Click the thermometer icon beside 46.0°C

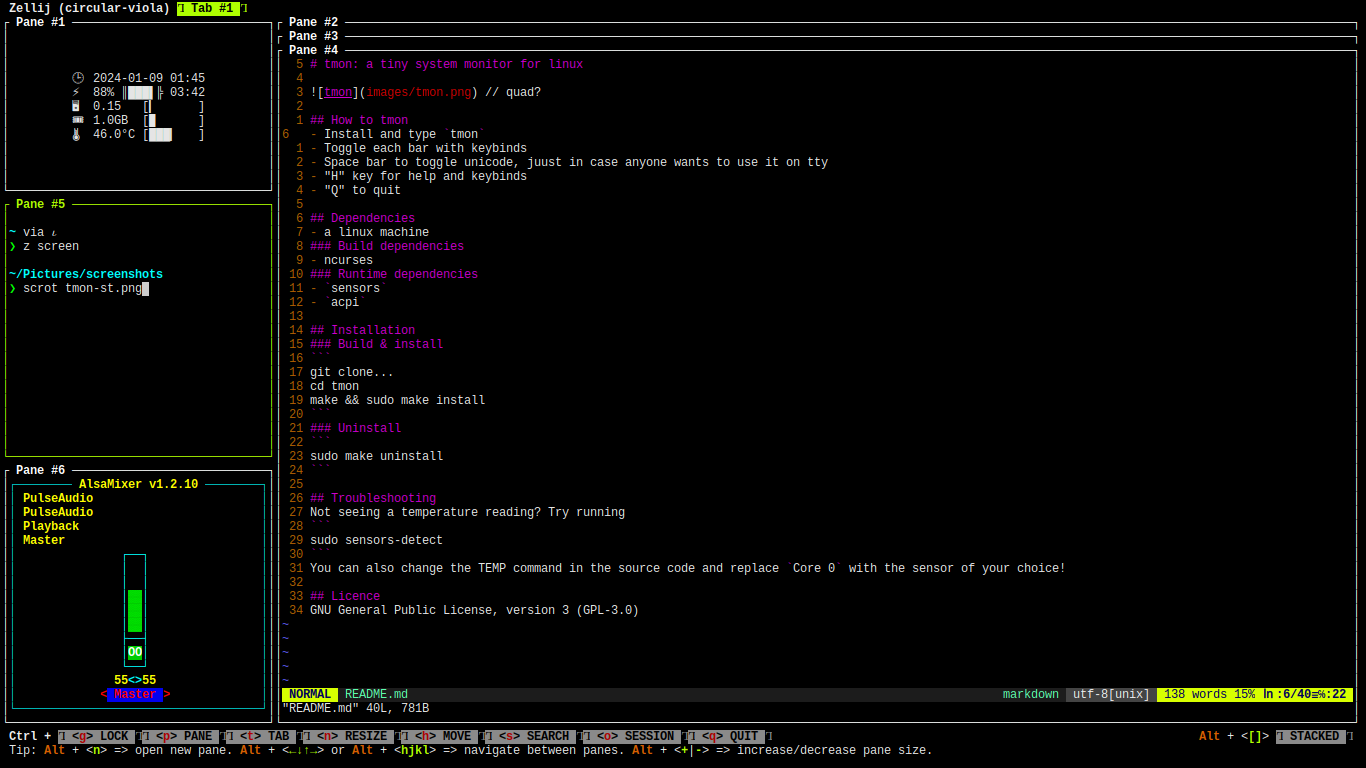76,134
